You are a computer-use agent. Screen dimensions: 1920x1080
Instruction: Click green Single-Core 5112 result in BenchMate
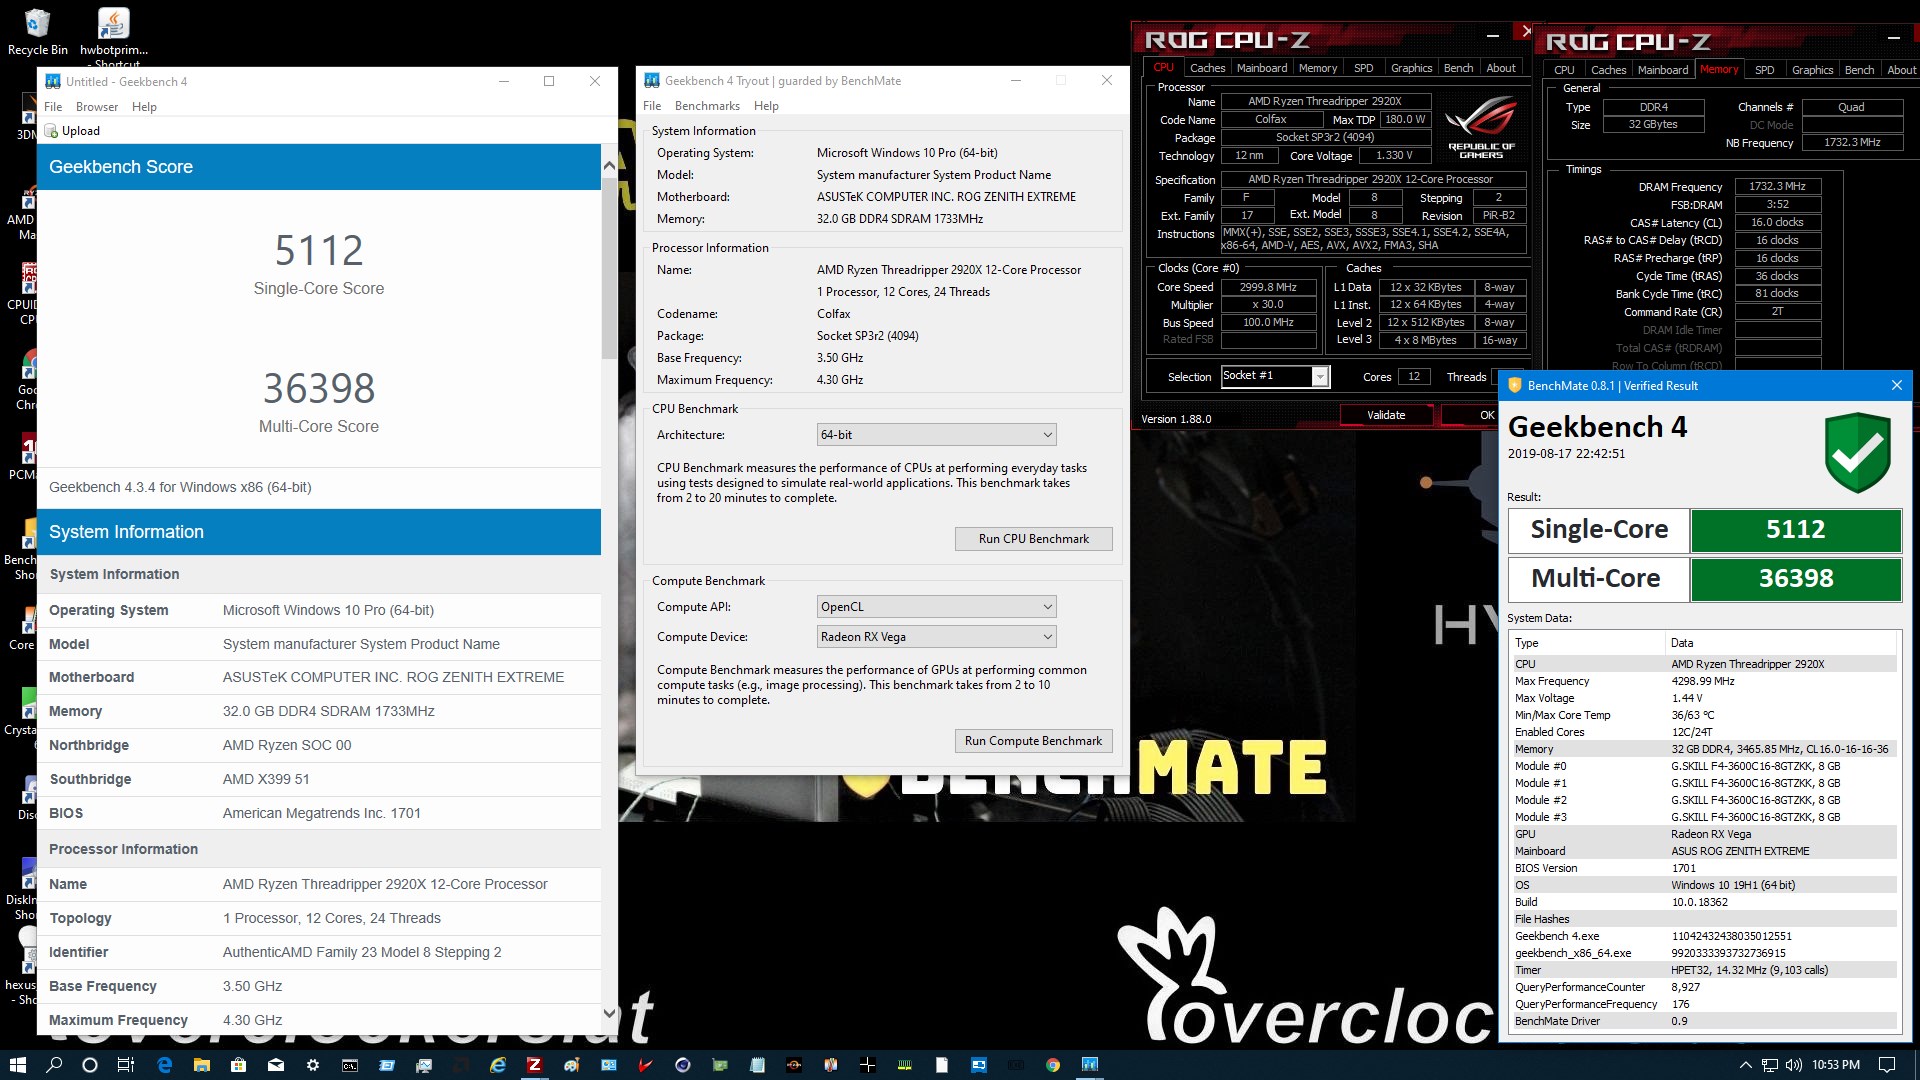point(1795,530)
